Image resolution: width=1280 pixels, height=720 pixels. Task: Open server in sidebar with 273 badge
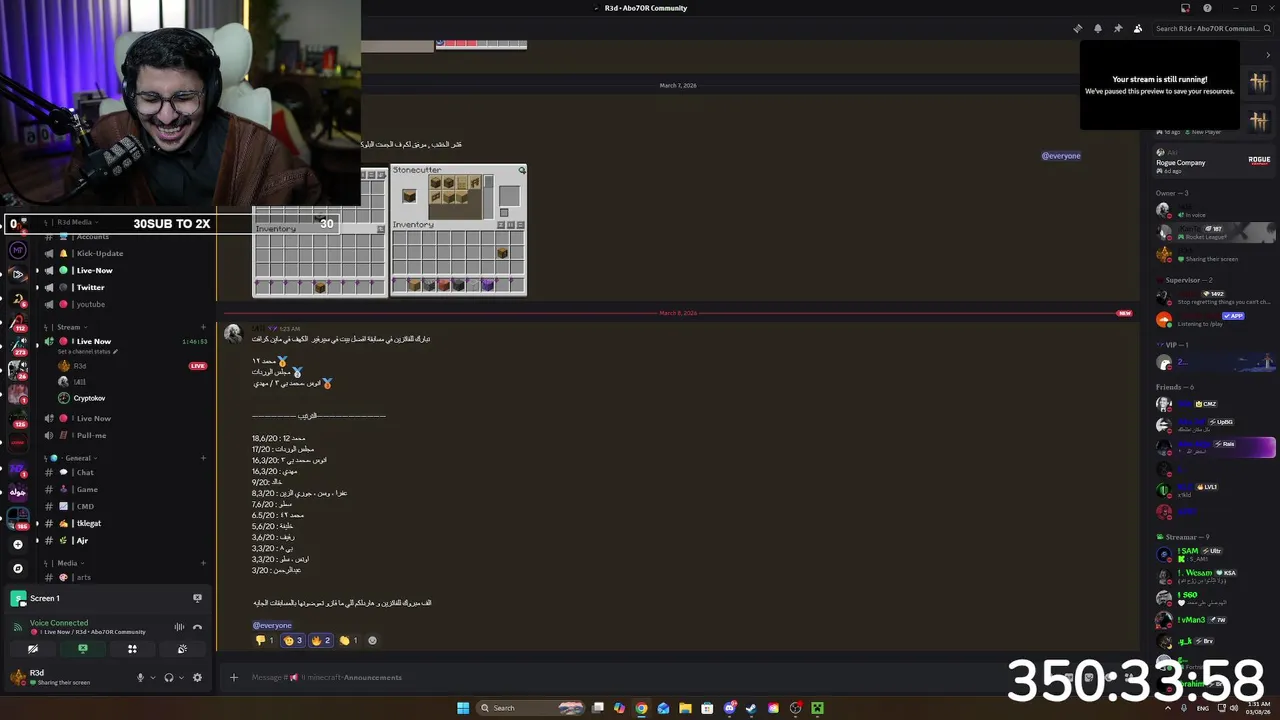tap(17, 346)
